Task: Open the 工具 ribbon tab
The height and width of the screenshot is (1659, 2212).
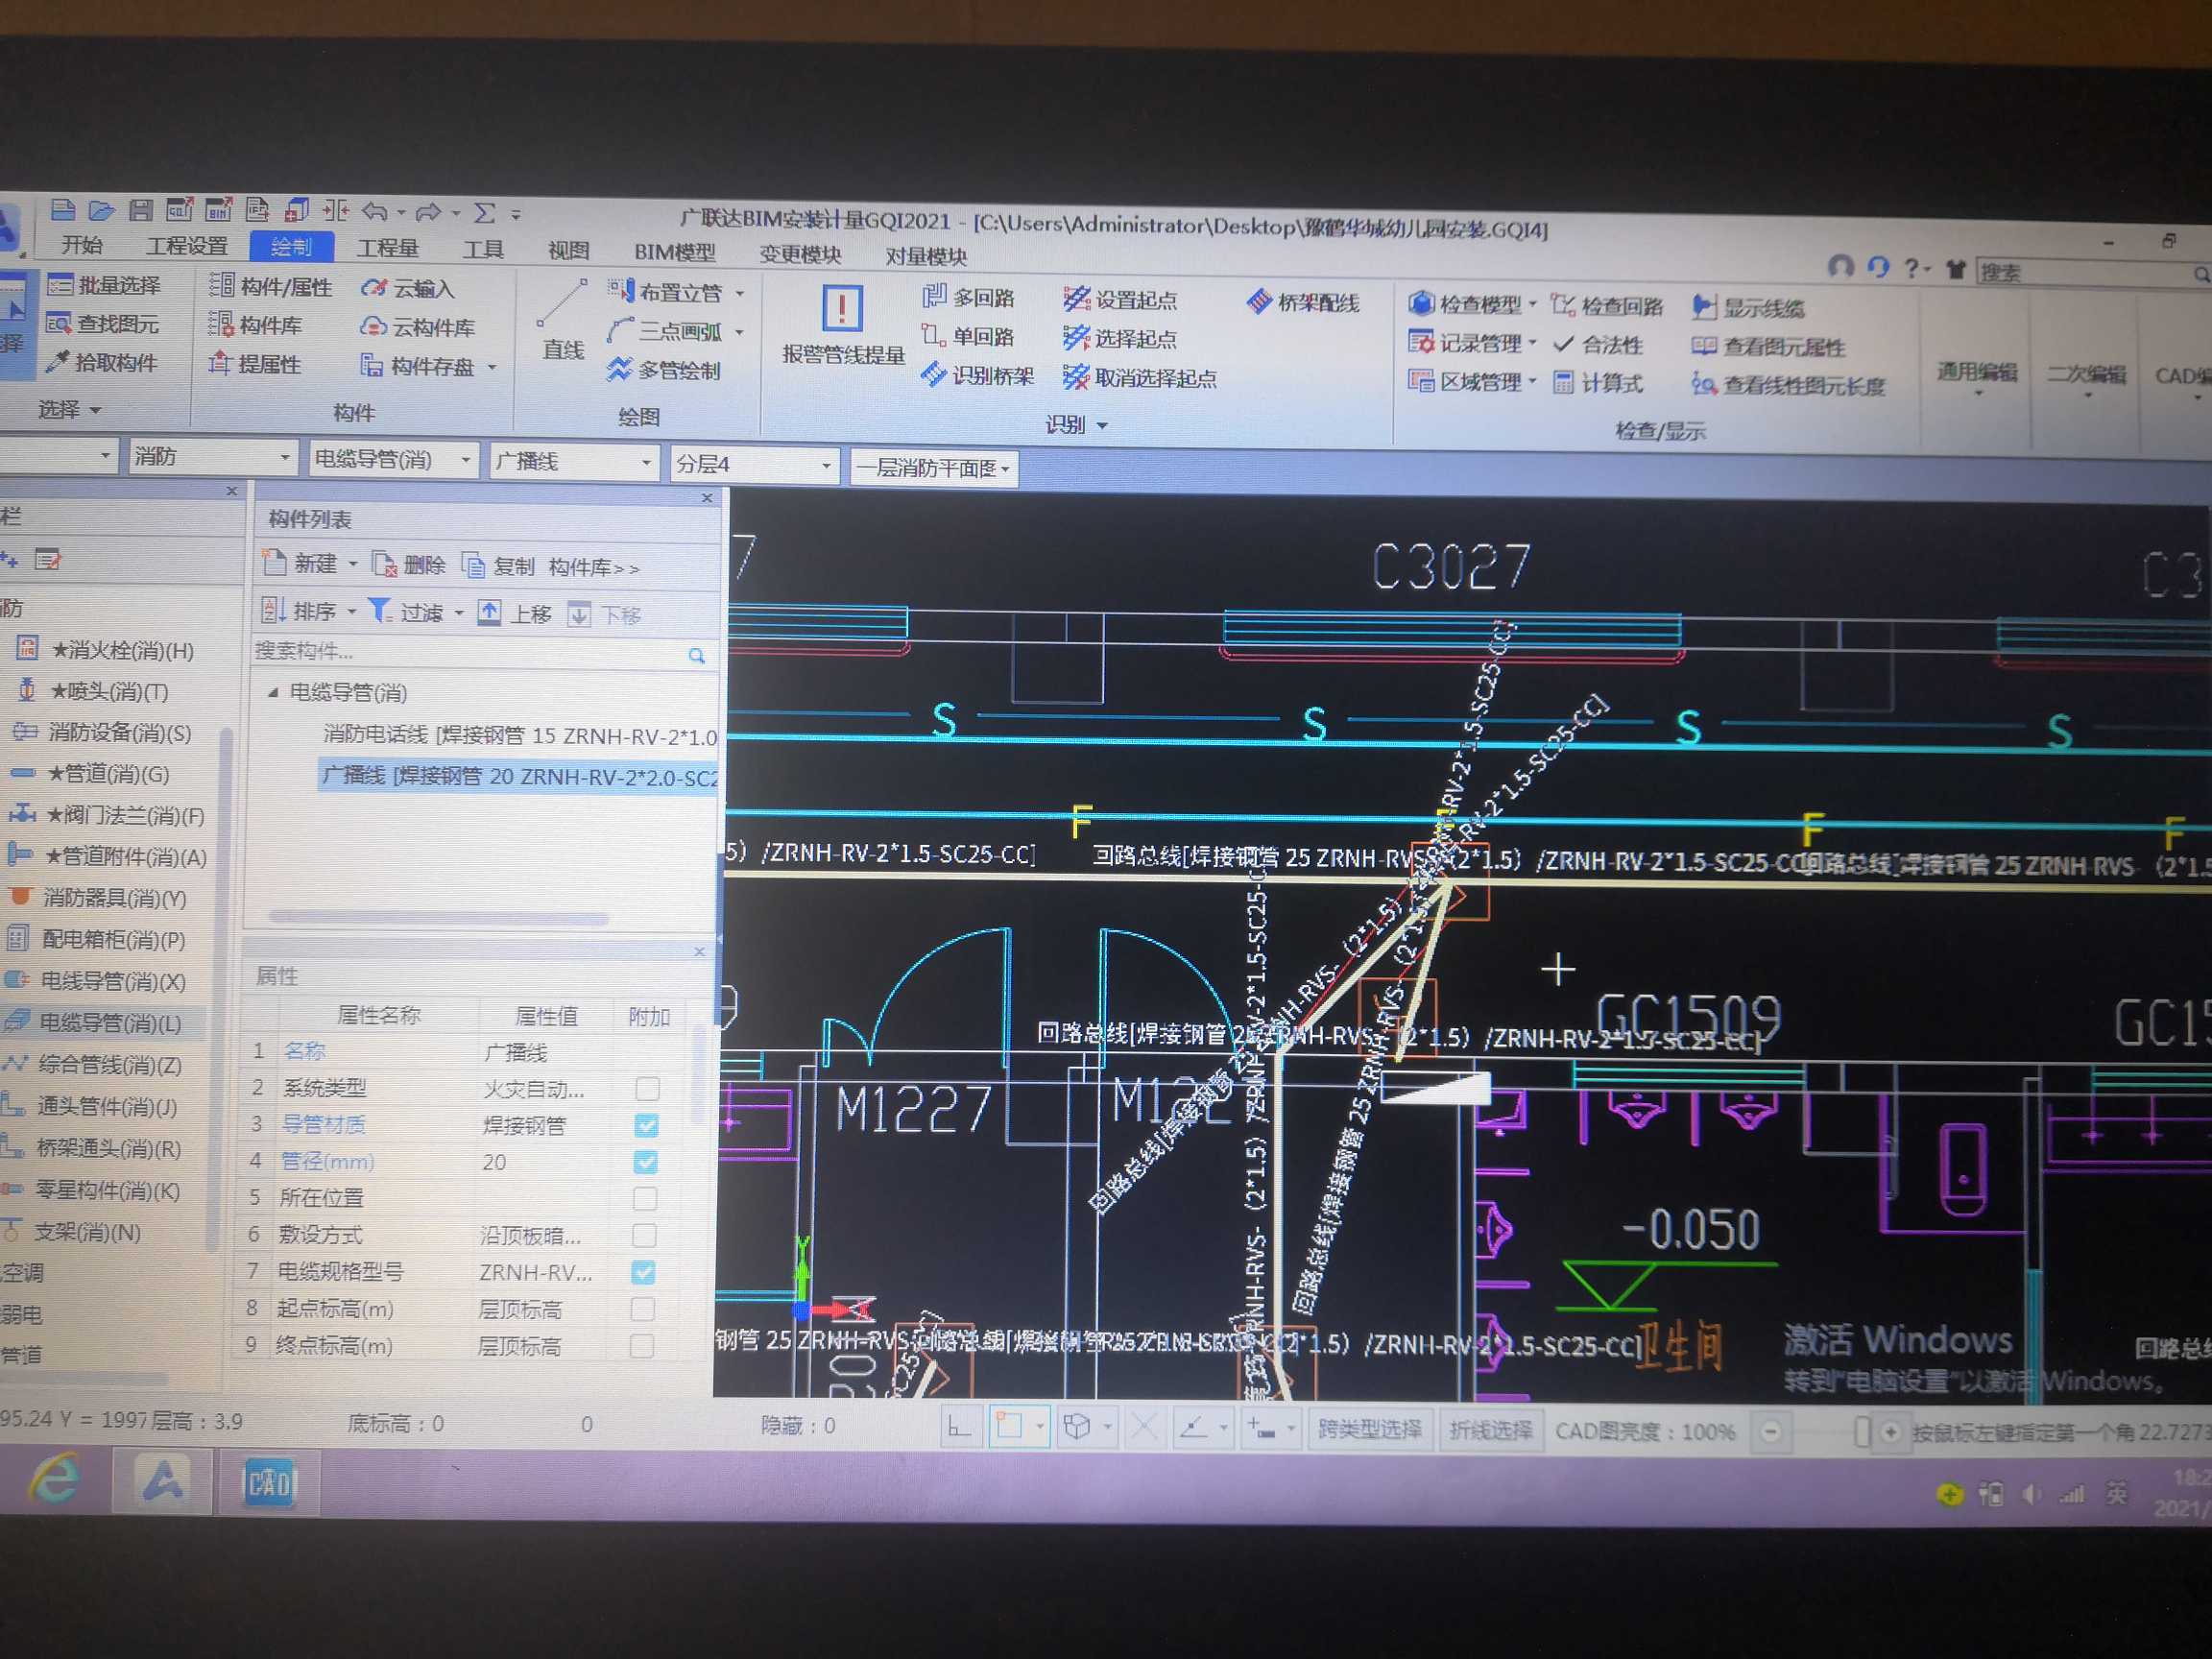Action: click(483, 249)
